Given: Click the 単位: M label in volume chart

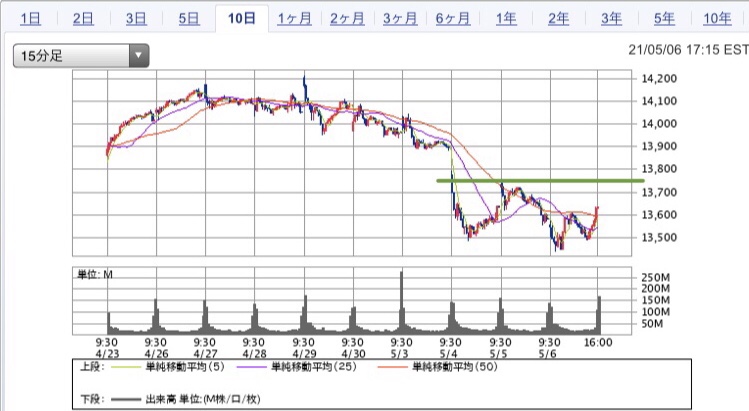Looking at the screenshot, I should click(x=95, y=274).
